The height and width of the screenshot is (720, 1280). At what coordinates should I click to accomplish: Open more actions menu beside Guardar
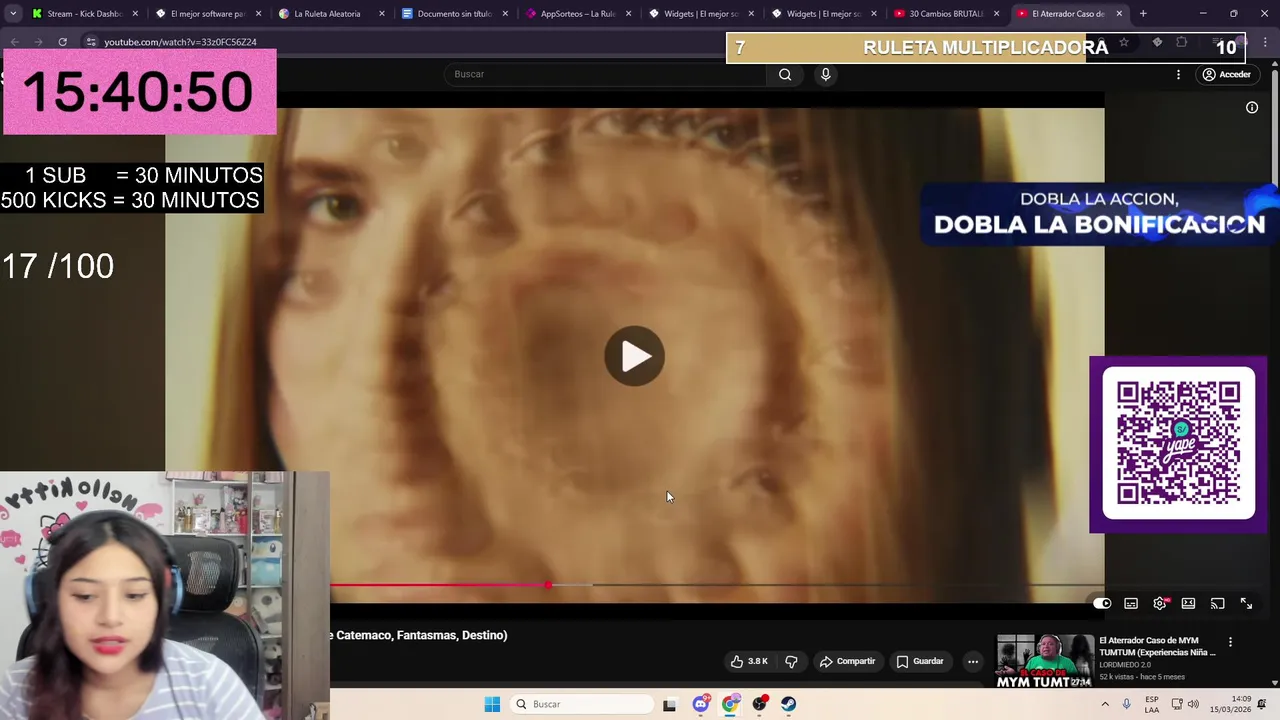[973, 661]
